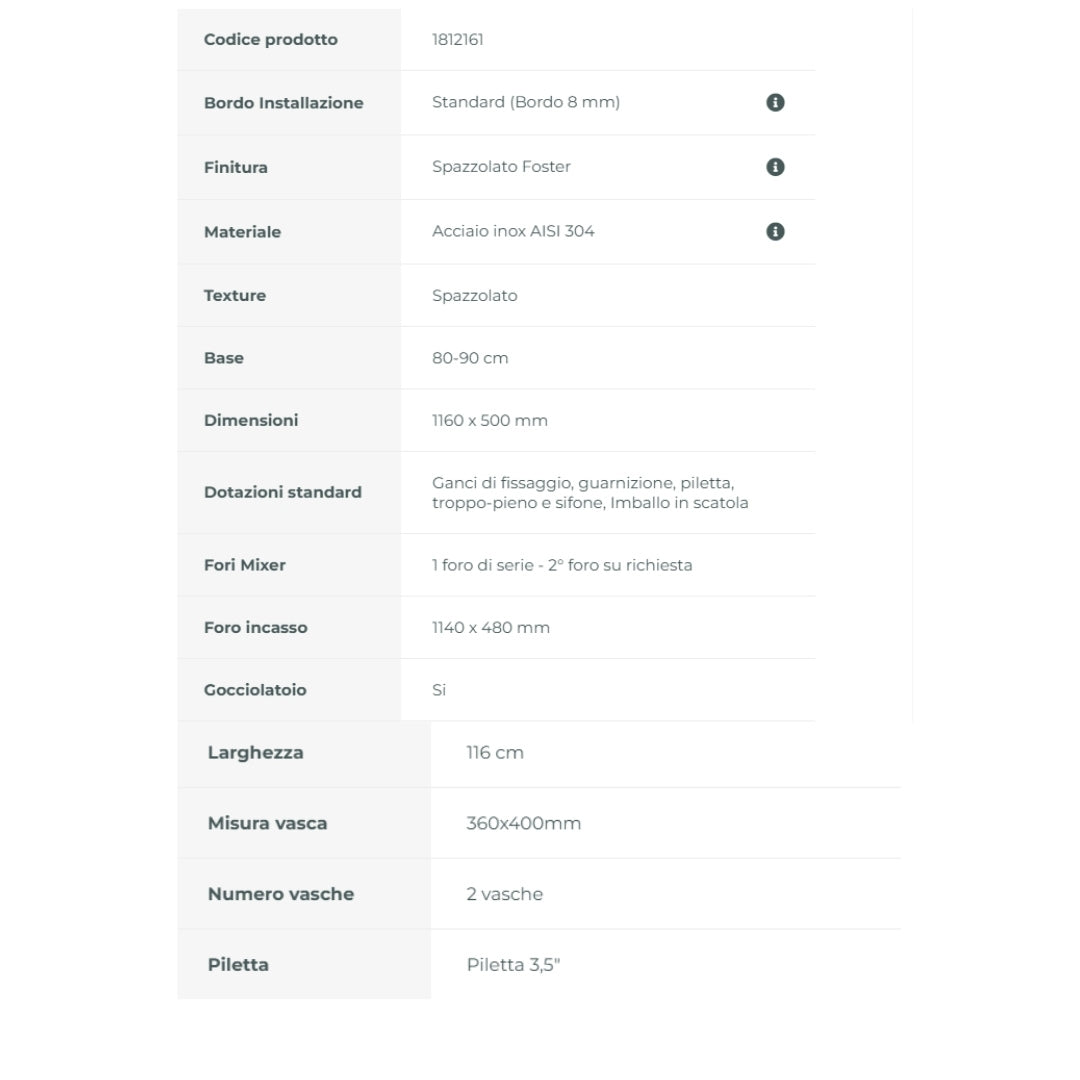The image size is (1080, 1080).
Task: Click the Finitura row label
Action: (236, 167)
